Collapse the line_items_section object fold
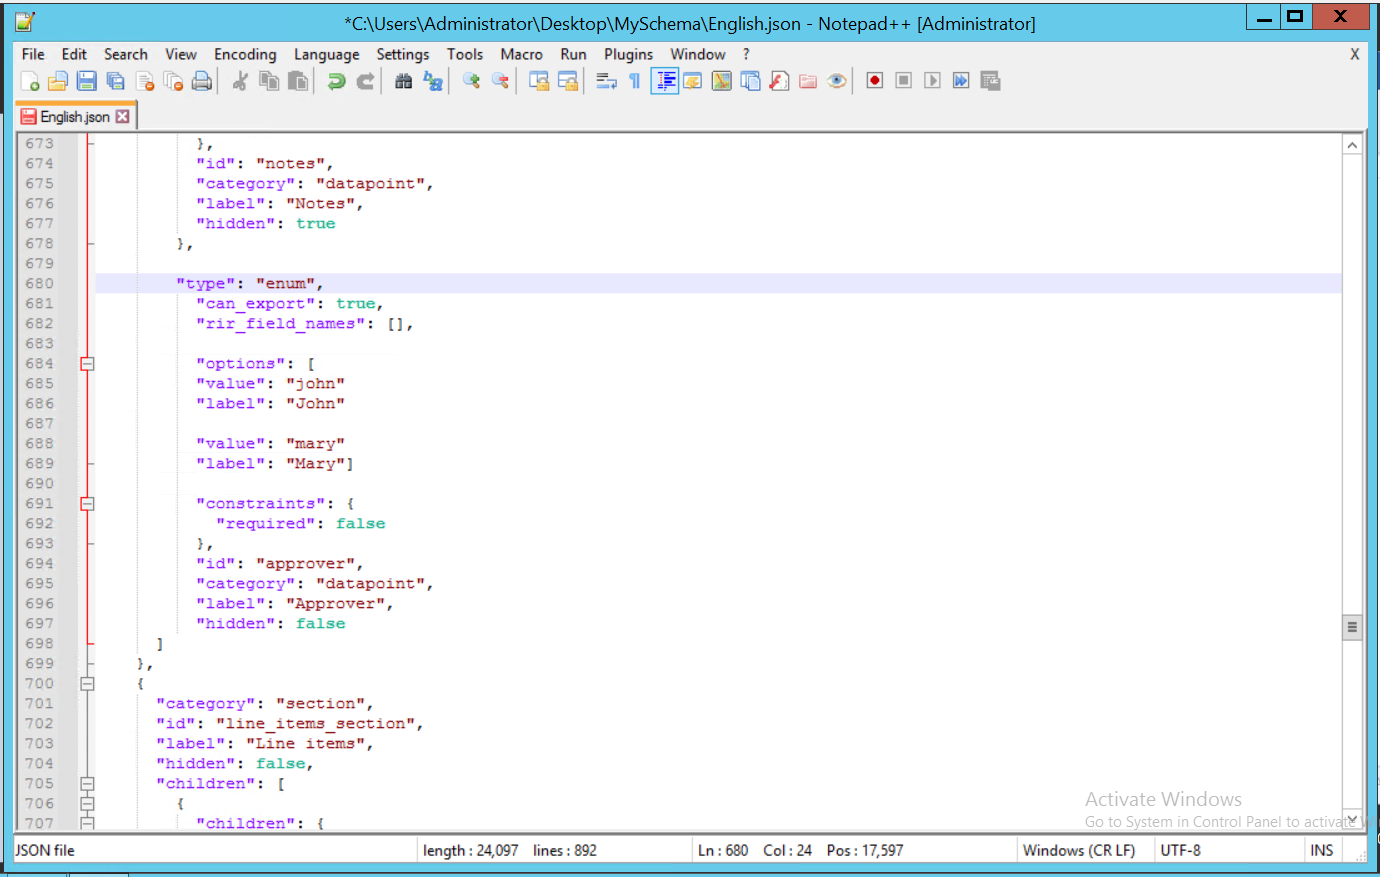Image resolution: width=1380 pixels, height=877 pixels. click(86, 683)
